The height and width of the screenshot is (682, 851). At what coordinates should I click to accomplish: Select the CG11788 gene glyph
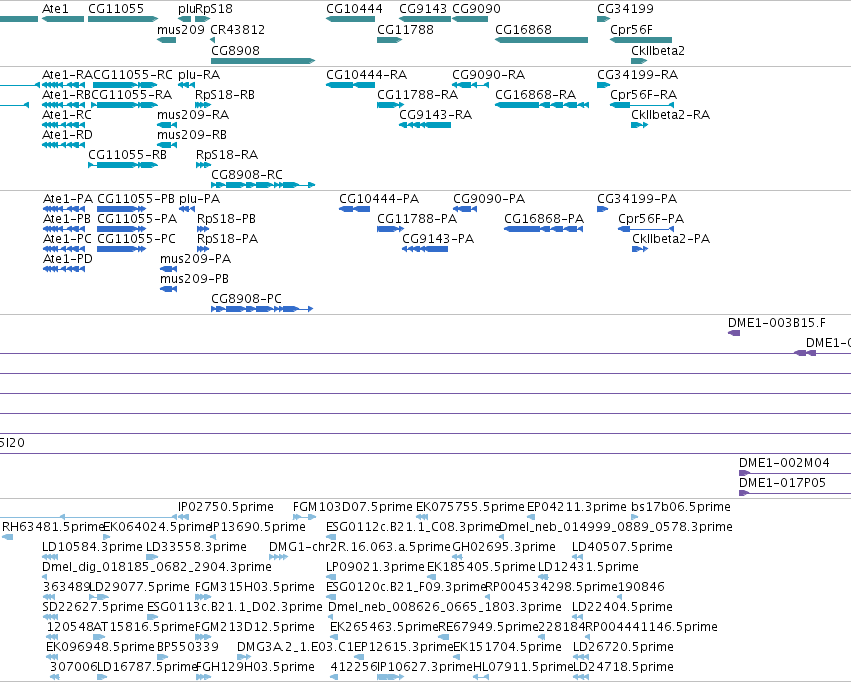390,40
